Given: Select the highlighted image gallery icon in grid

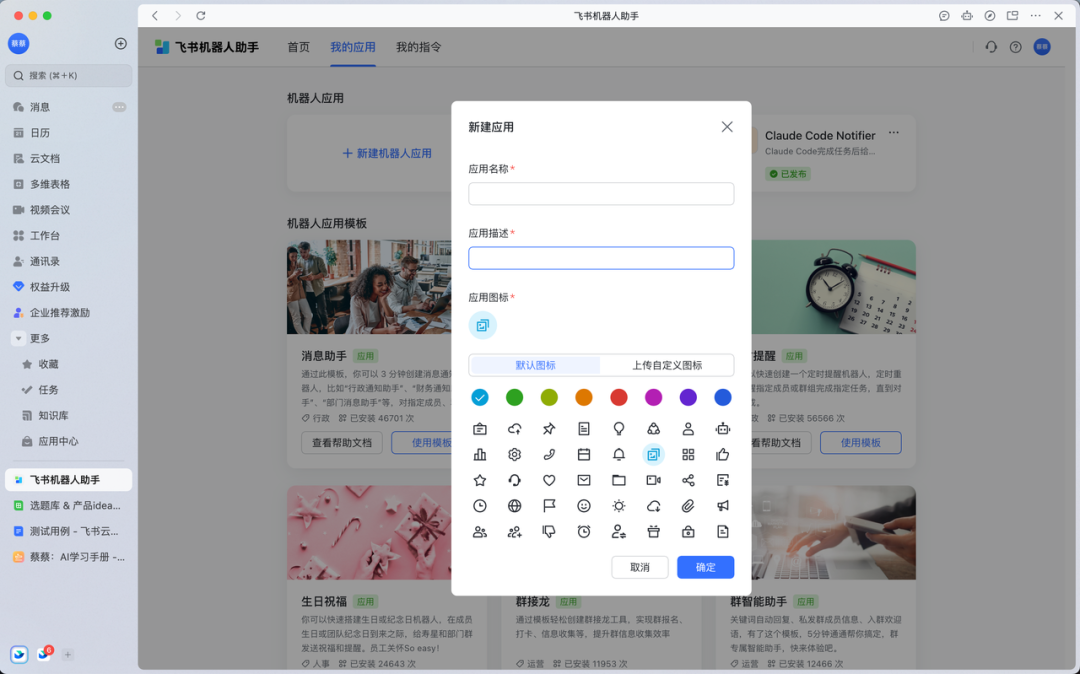Looking at the screenshot, I should click(x=654, y=454).
